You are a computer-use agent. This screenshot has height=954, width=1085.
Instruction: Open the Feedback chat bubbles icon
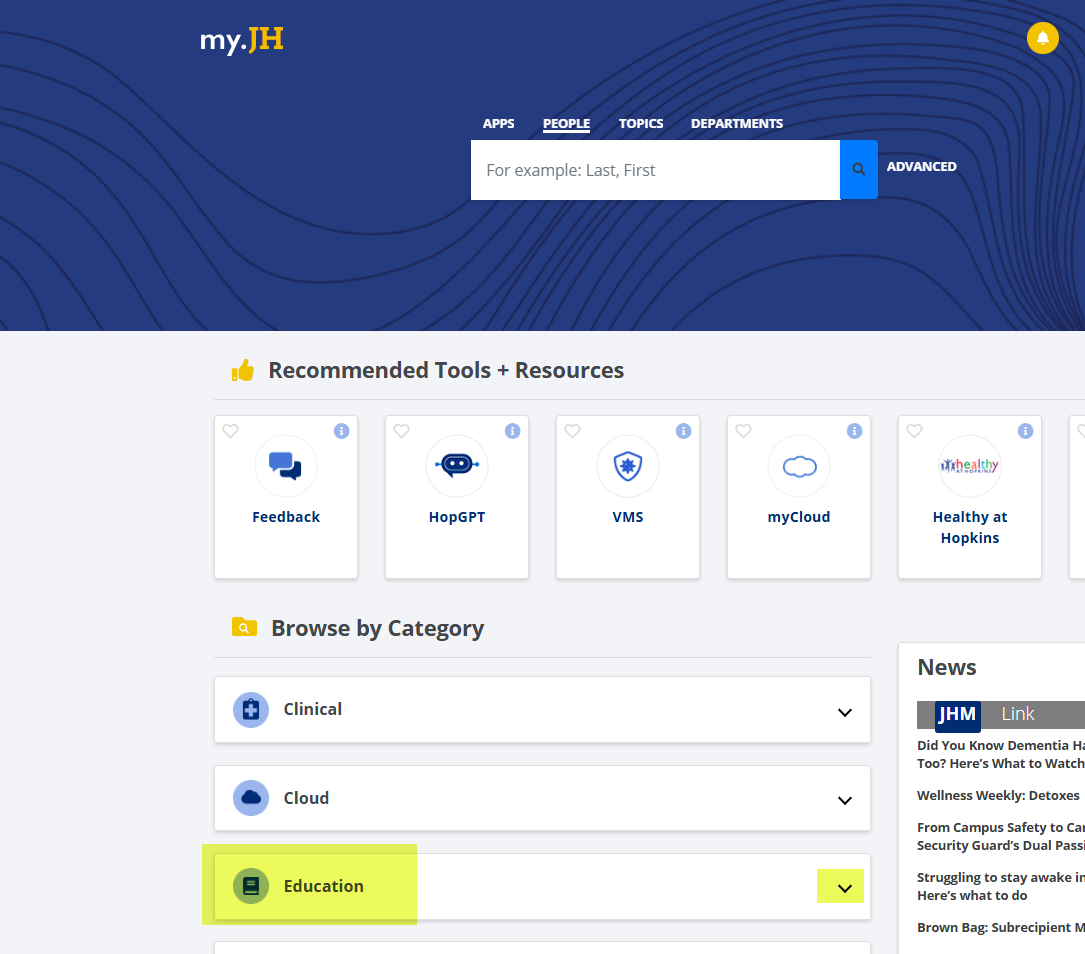click(x=286, y=466)
